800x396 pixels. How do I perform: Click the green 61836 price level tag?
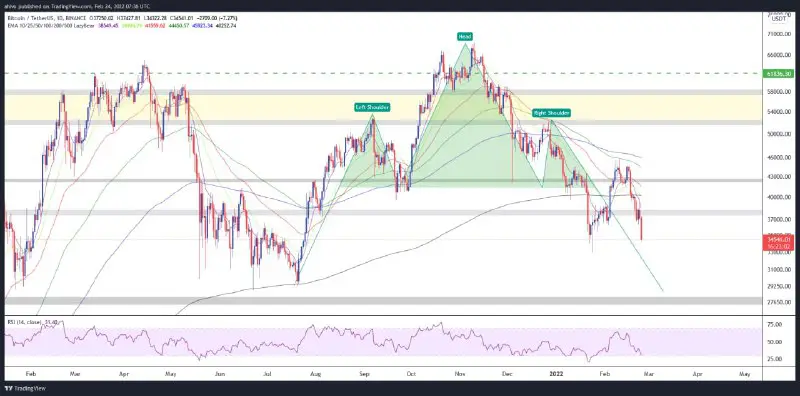point(779,73)
